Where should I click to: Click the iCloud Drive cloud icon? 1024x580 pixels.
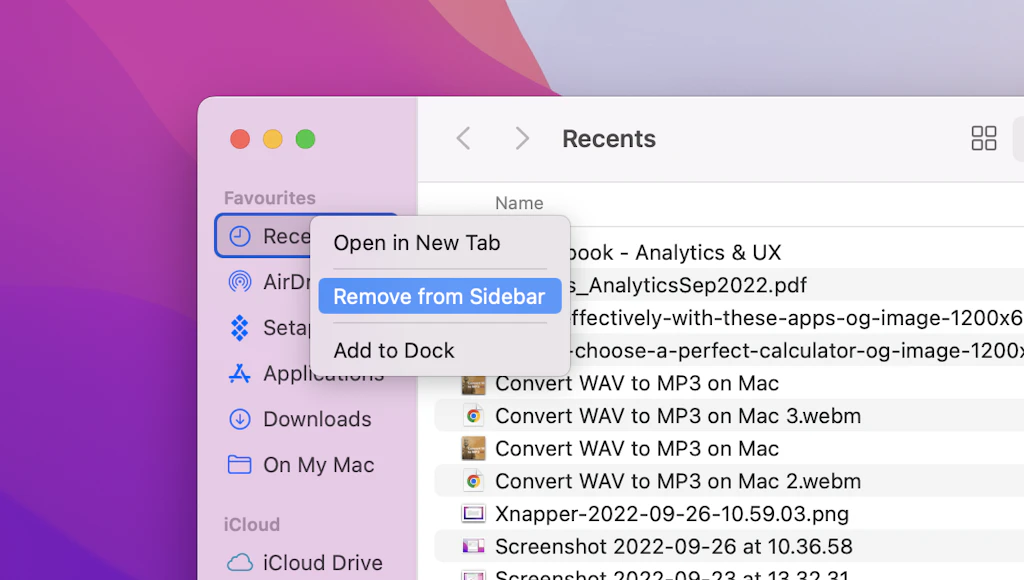pos(238,562)
